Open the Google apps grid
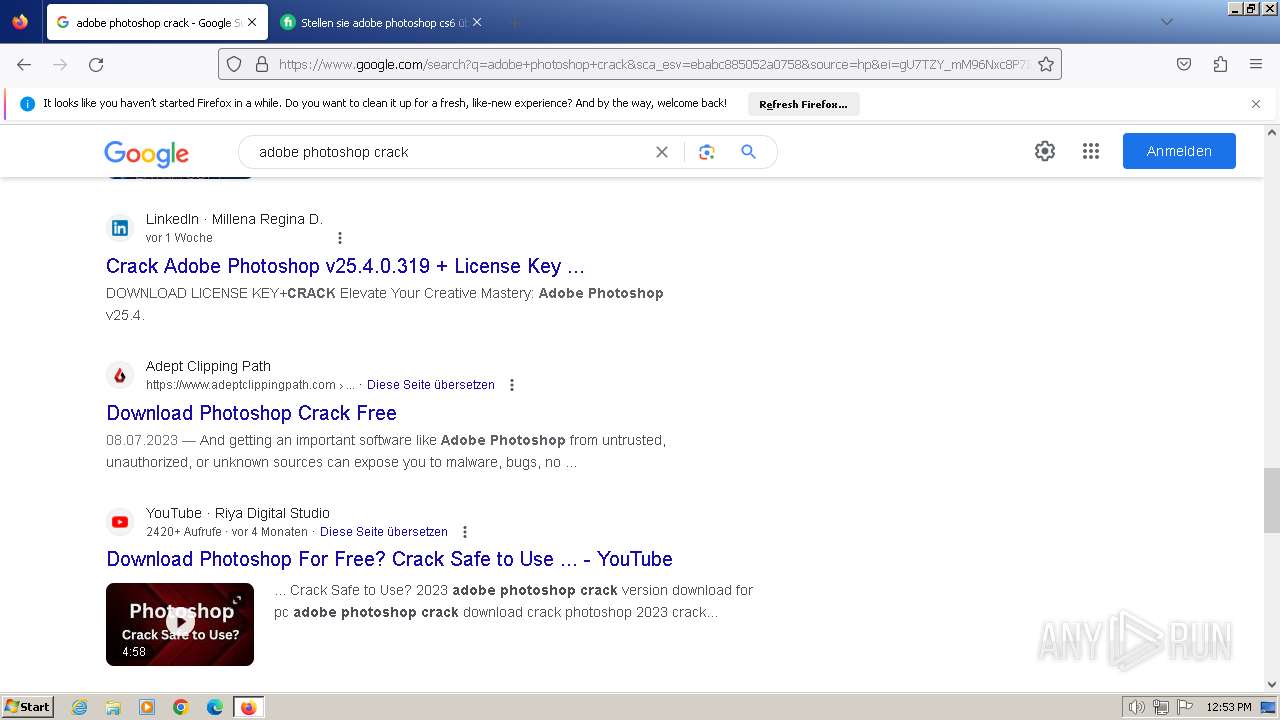 coord(1091,151)
